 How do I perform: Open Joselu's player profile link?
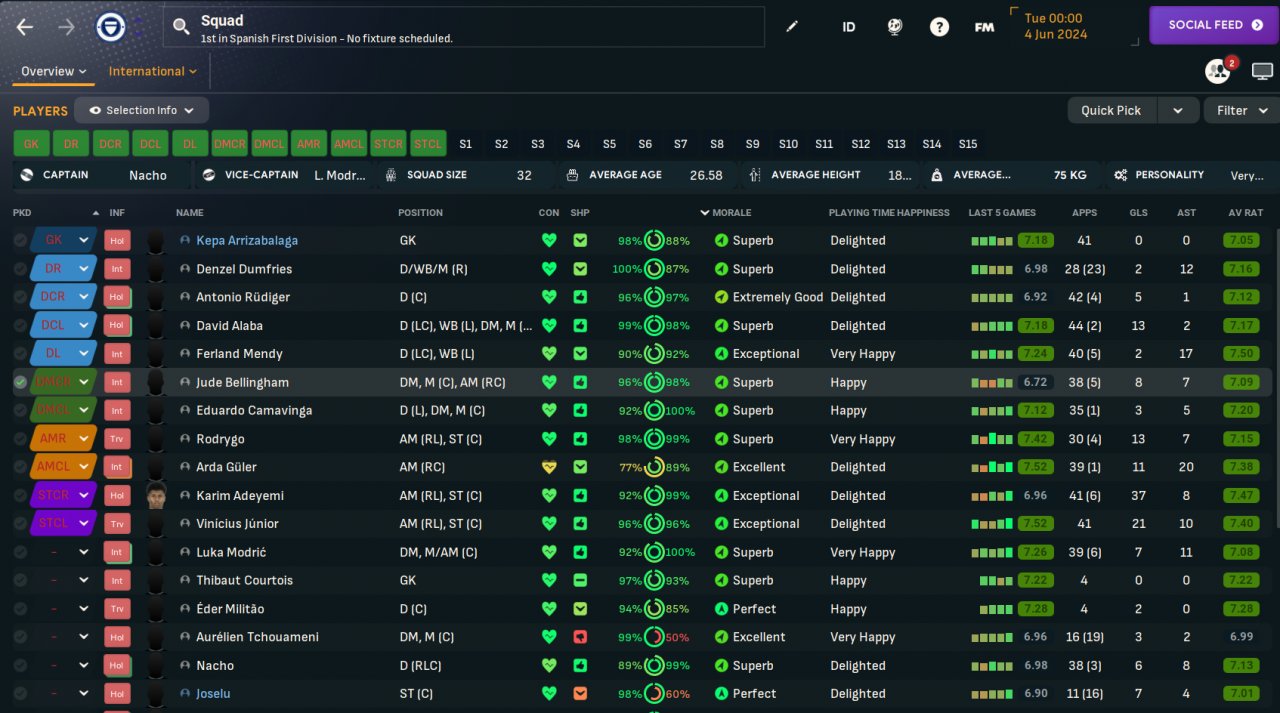[213, 694]
